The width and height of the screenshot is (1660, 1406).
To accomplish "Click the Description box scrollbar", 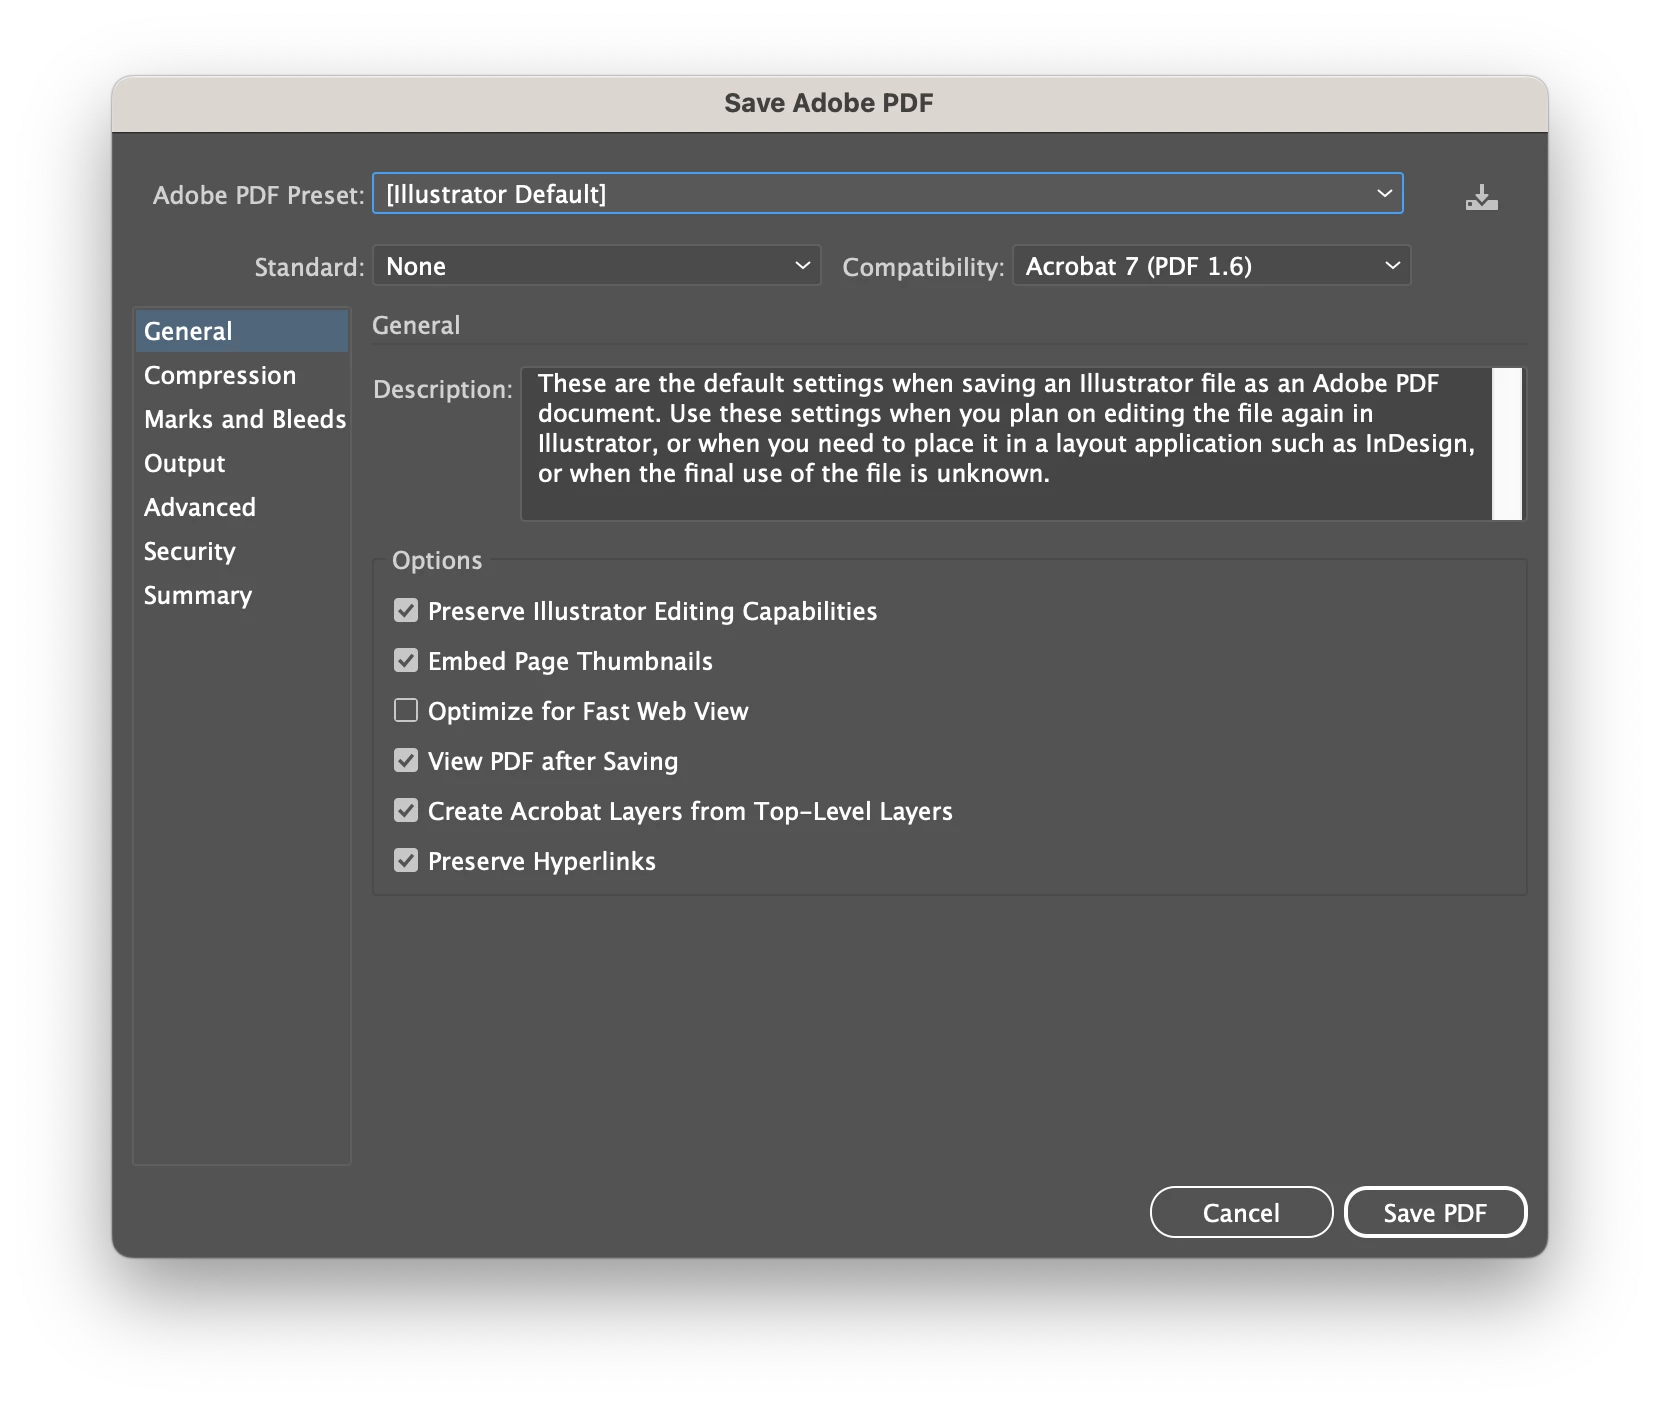I will coord(1507,443).
